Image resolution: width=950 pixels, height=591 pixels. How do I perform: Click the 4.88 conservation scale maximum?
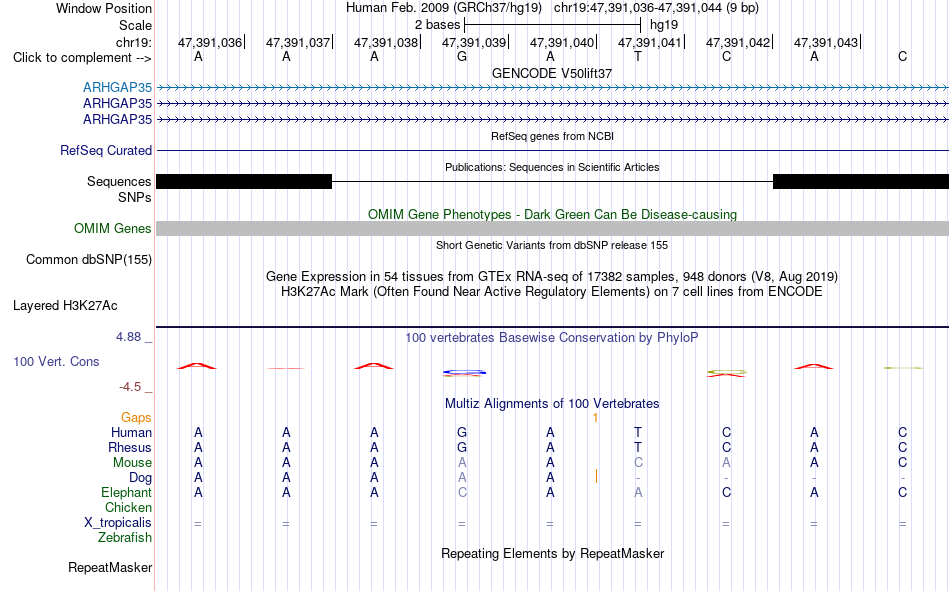click(128, 337)
